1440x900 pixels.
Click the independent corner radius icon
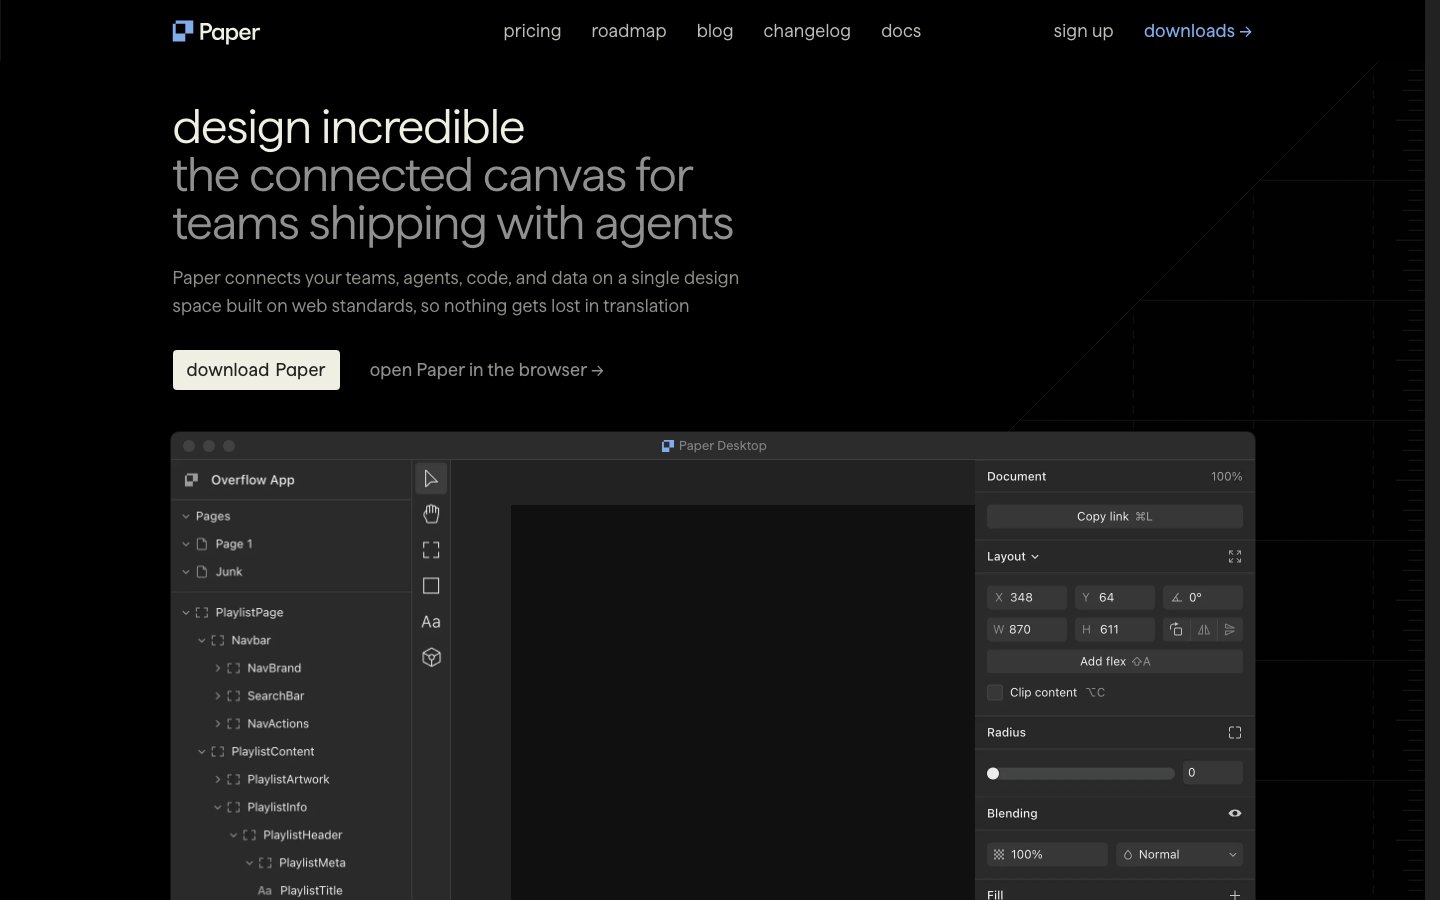coord(1234,733)
